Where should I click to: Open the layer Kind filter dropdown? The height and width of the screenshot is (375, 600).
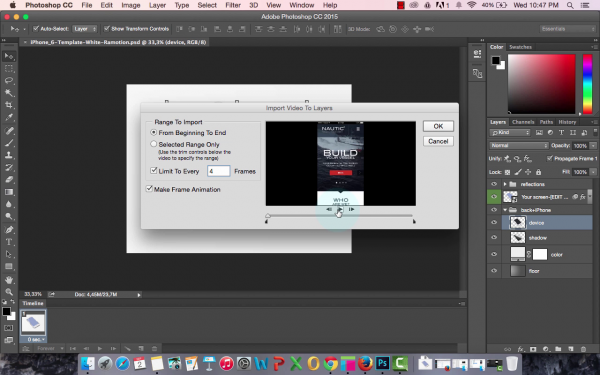click(510, 132)
